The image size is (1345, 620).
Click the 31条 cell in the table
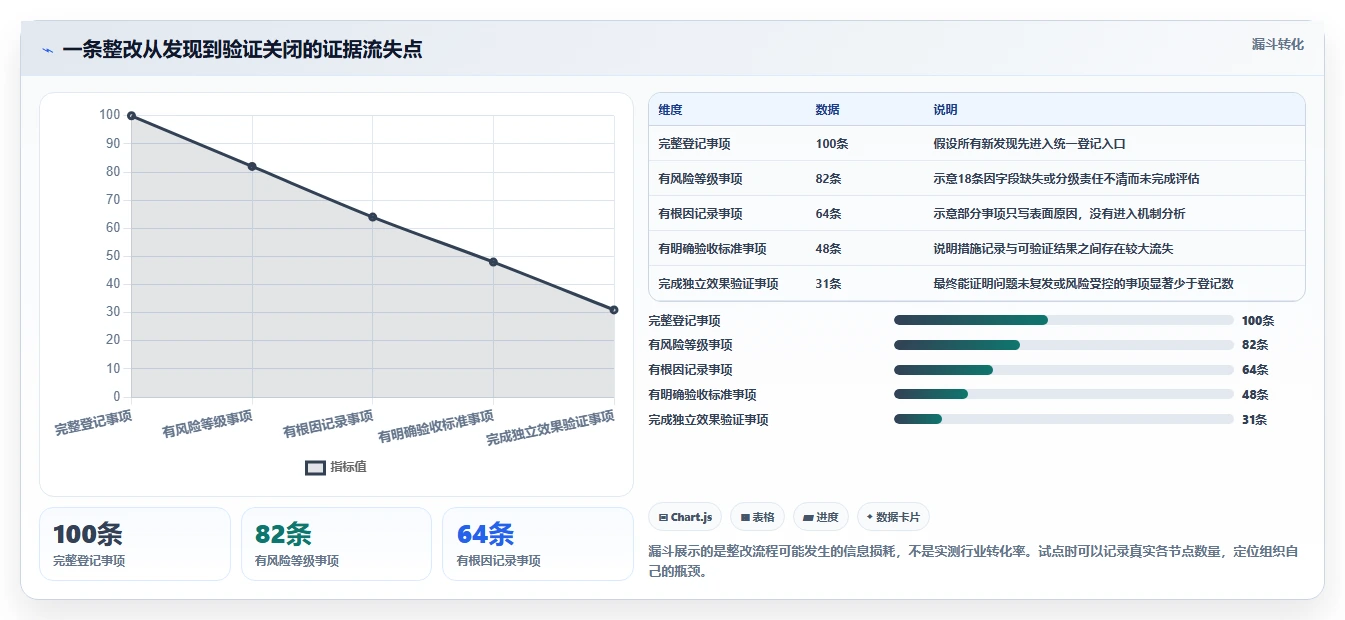[x=828, y=284]
